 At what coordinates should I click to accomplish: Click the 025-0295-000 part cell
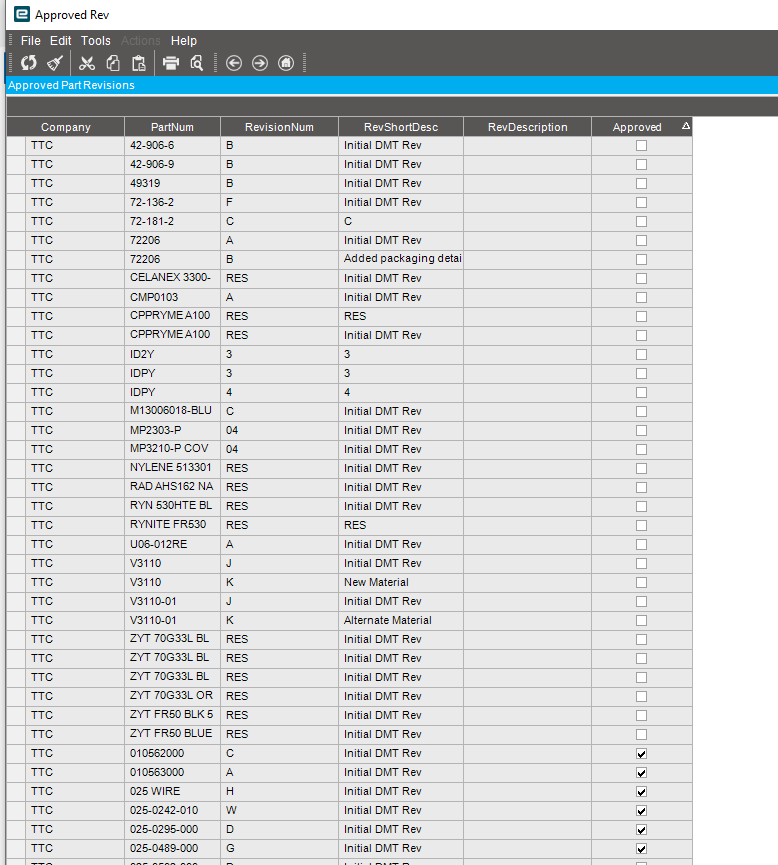click(x=172, y=829)
